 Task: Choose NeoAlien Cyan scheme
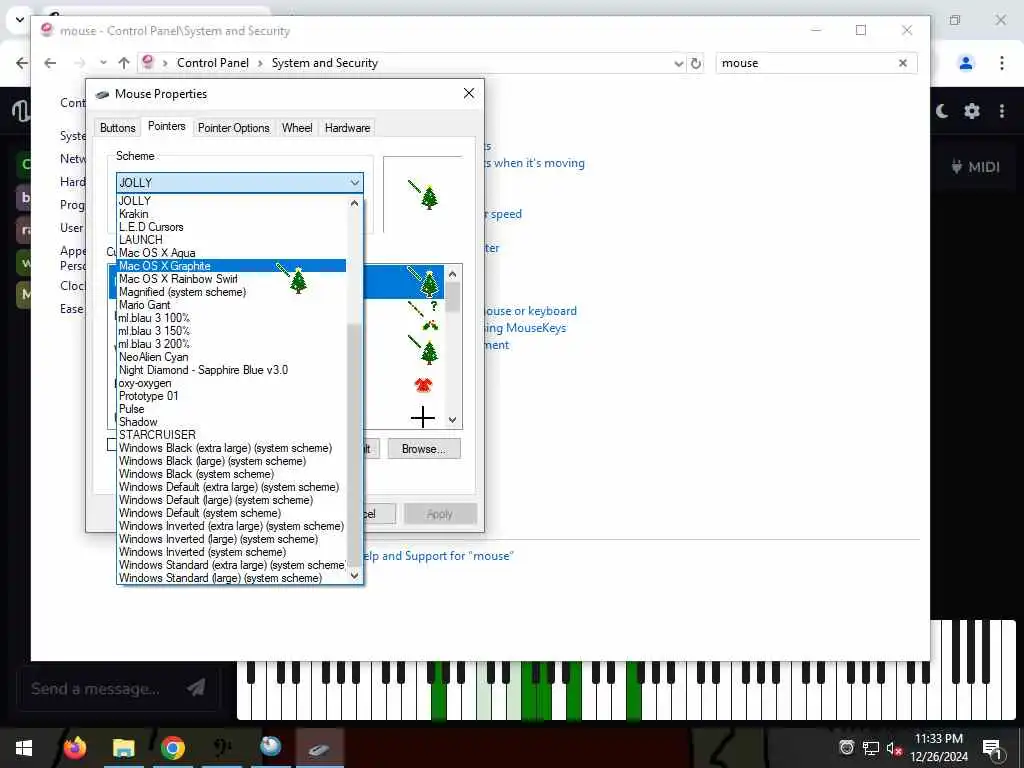tap(232, 357)
